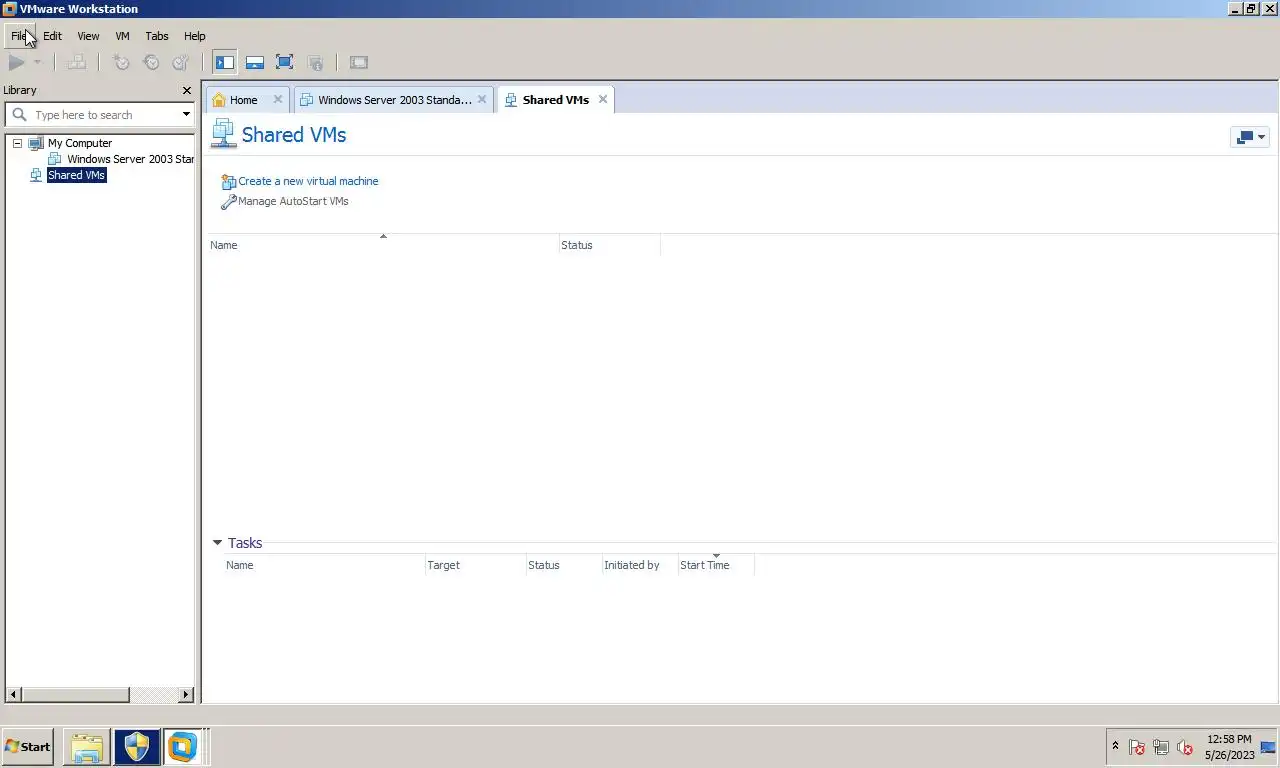Click the Library horizontal scrollbar thumb
This screenshot has width=1280, height=768.
pyautogui.click(x=75, y=694)
